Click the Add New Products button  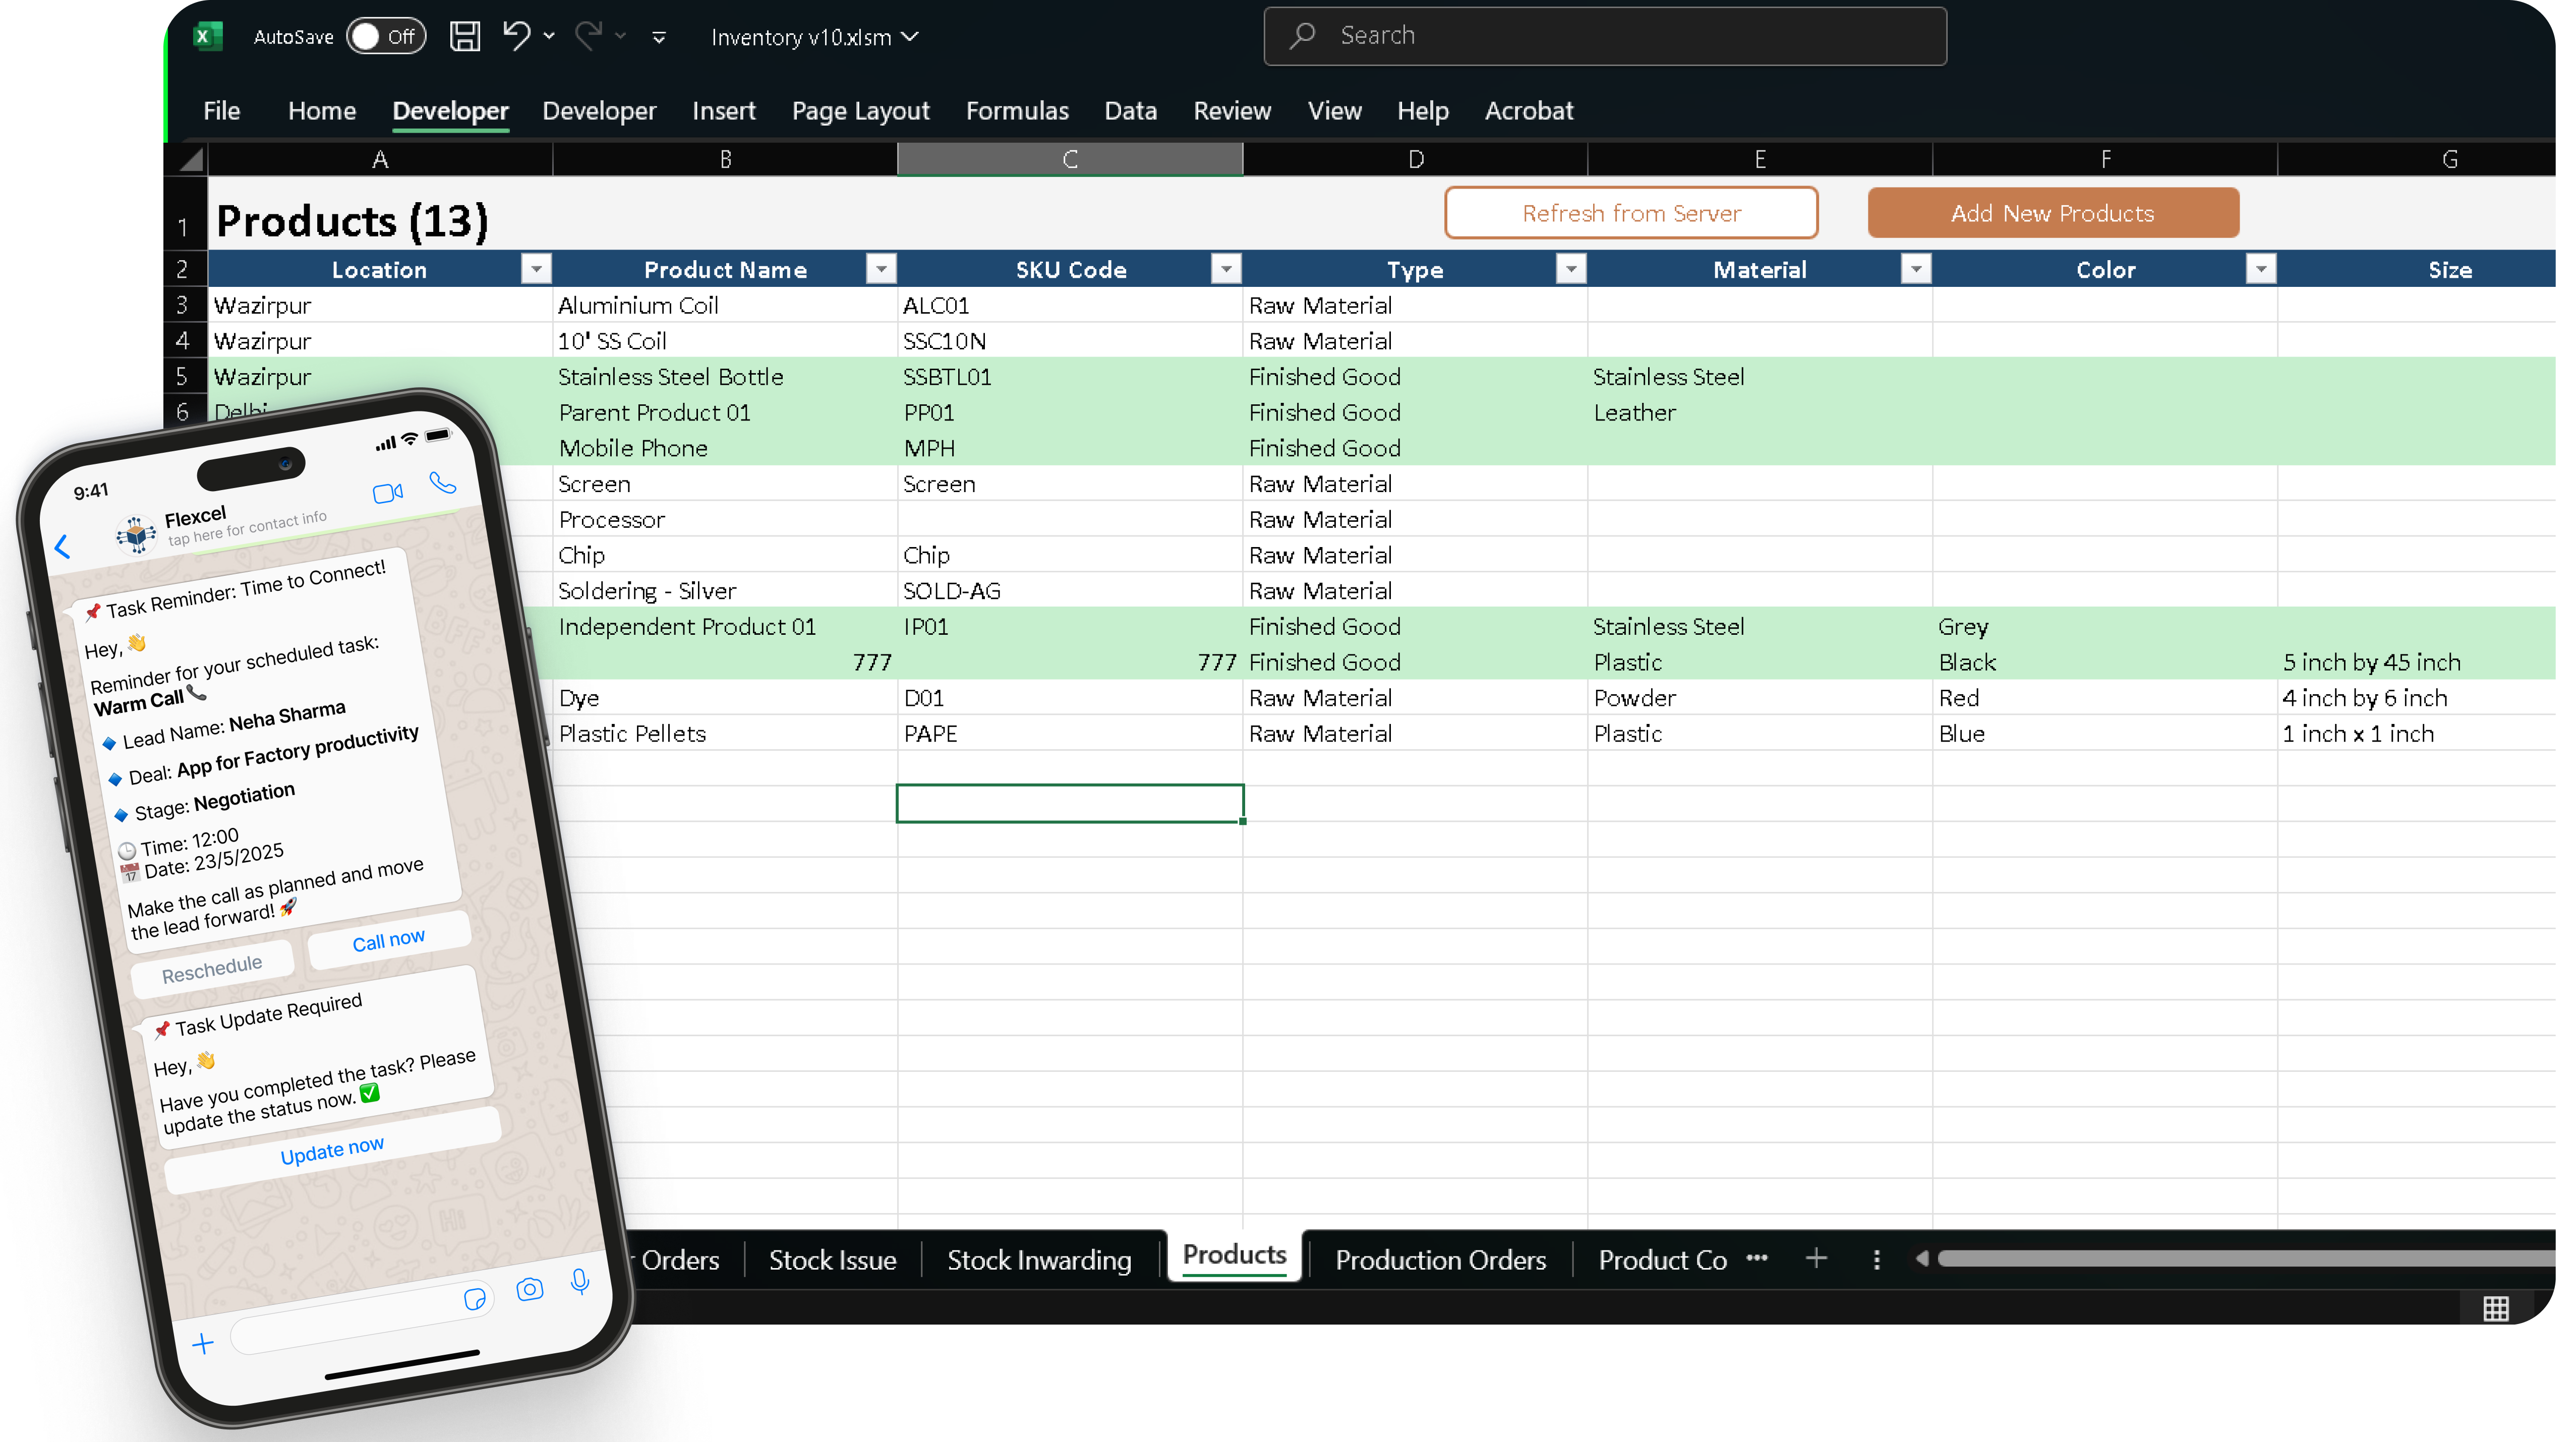click(2052, 213)
